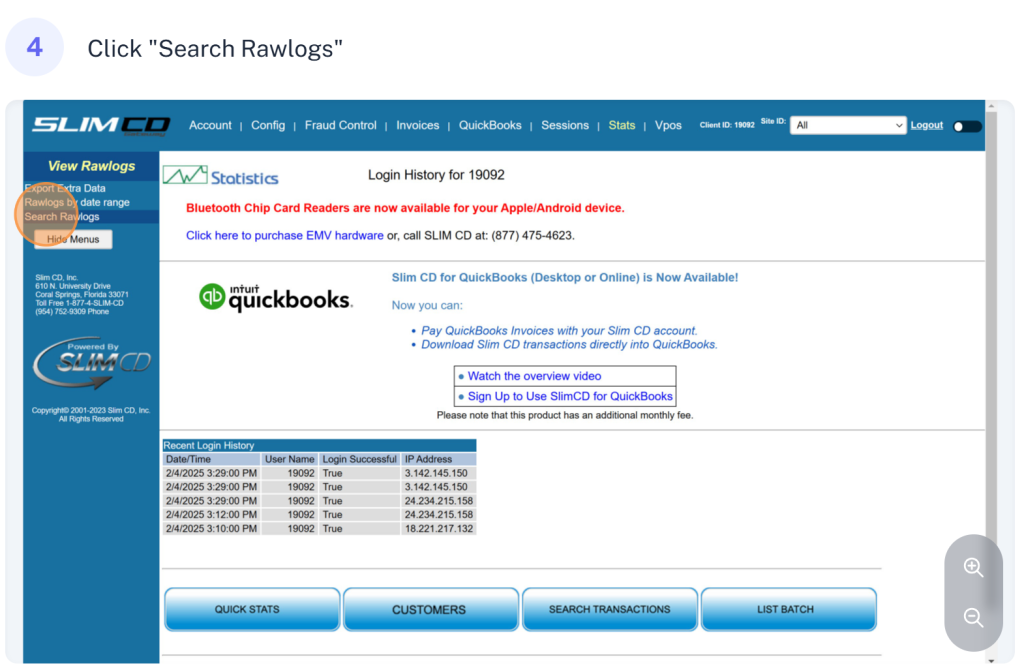This screenshot has height=670, width=1024.
Task: Toggle the dark mode switch near Logout
Action: [x=966, y=126]
